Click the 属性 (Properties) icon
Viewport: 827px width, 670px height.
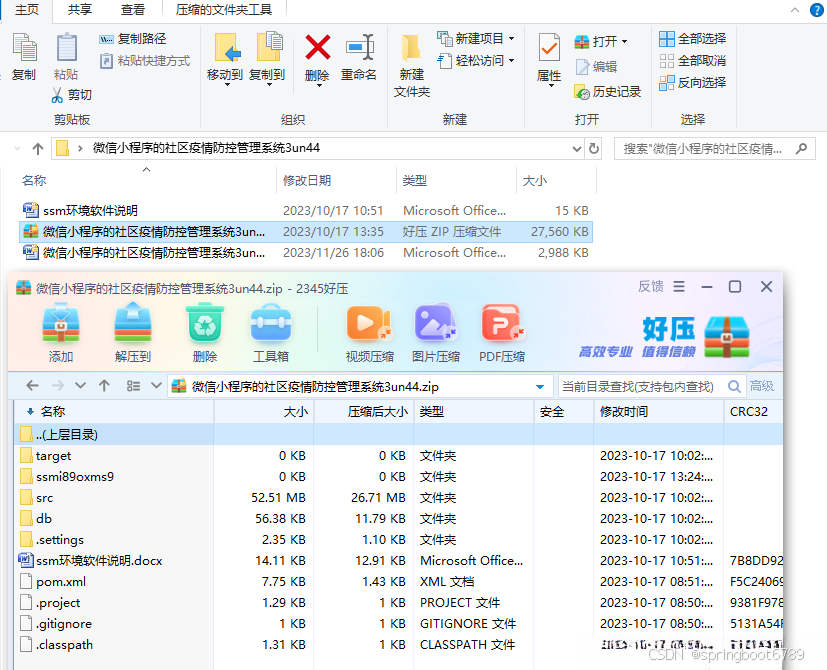[549, 48]
